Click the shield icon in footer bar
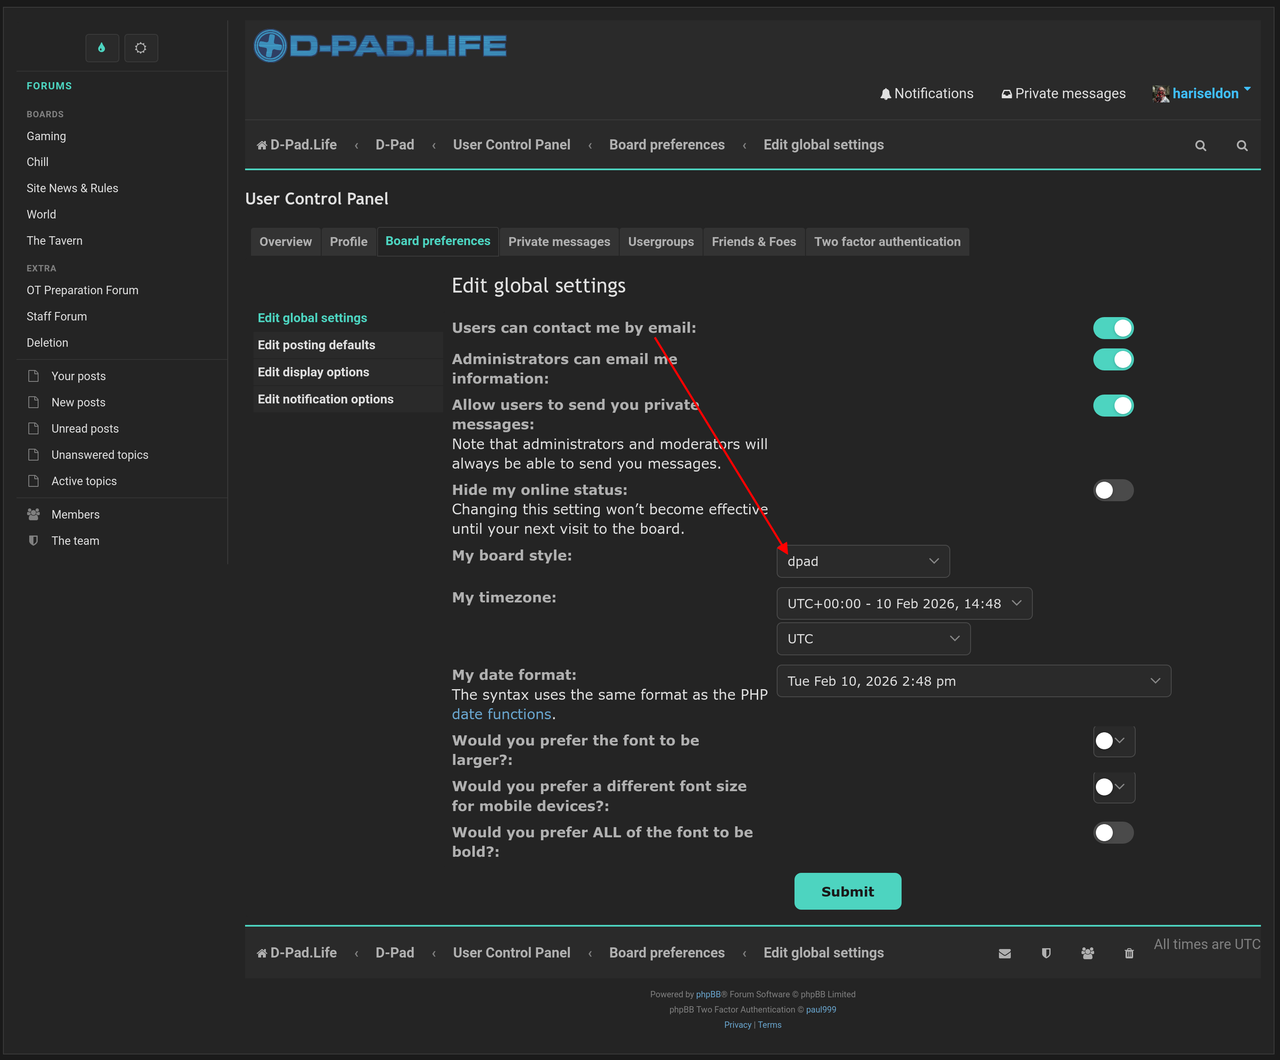Image resolution: width=1280 pixels, height=1060 pixels. point(1046,954)
